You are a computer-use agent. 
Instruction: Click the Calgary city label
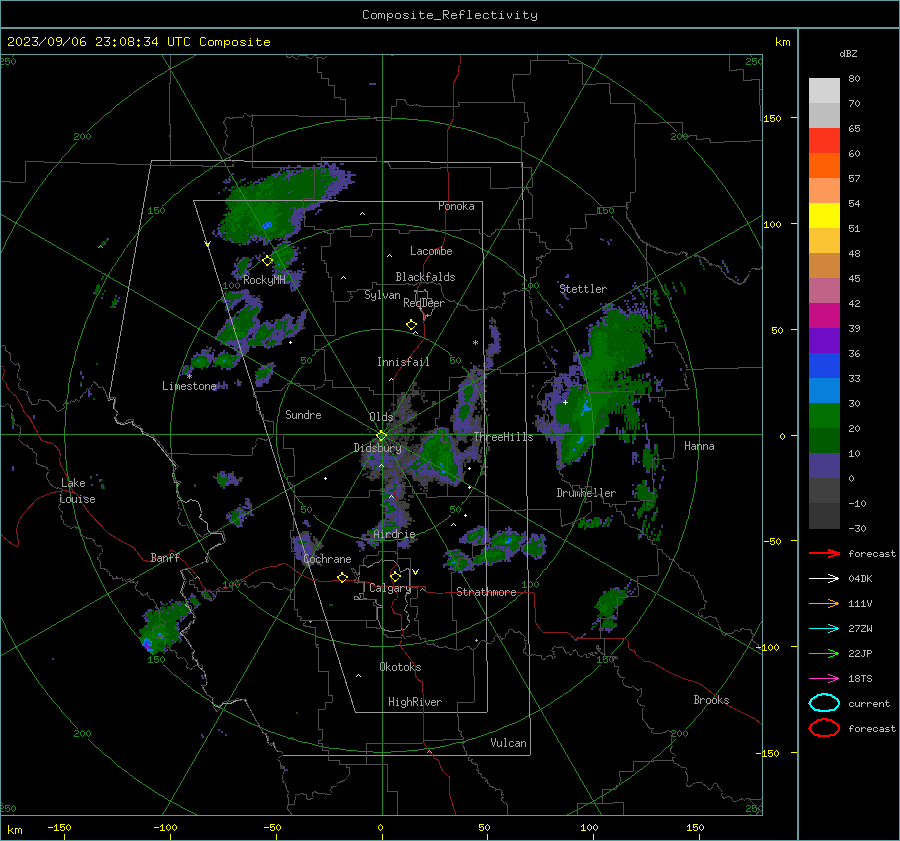coord(390,588)
